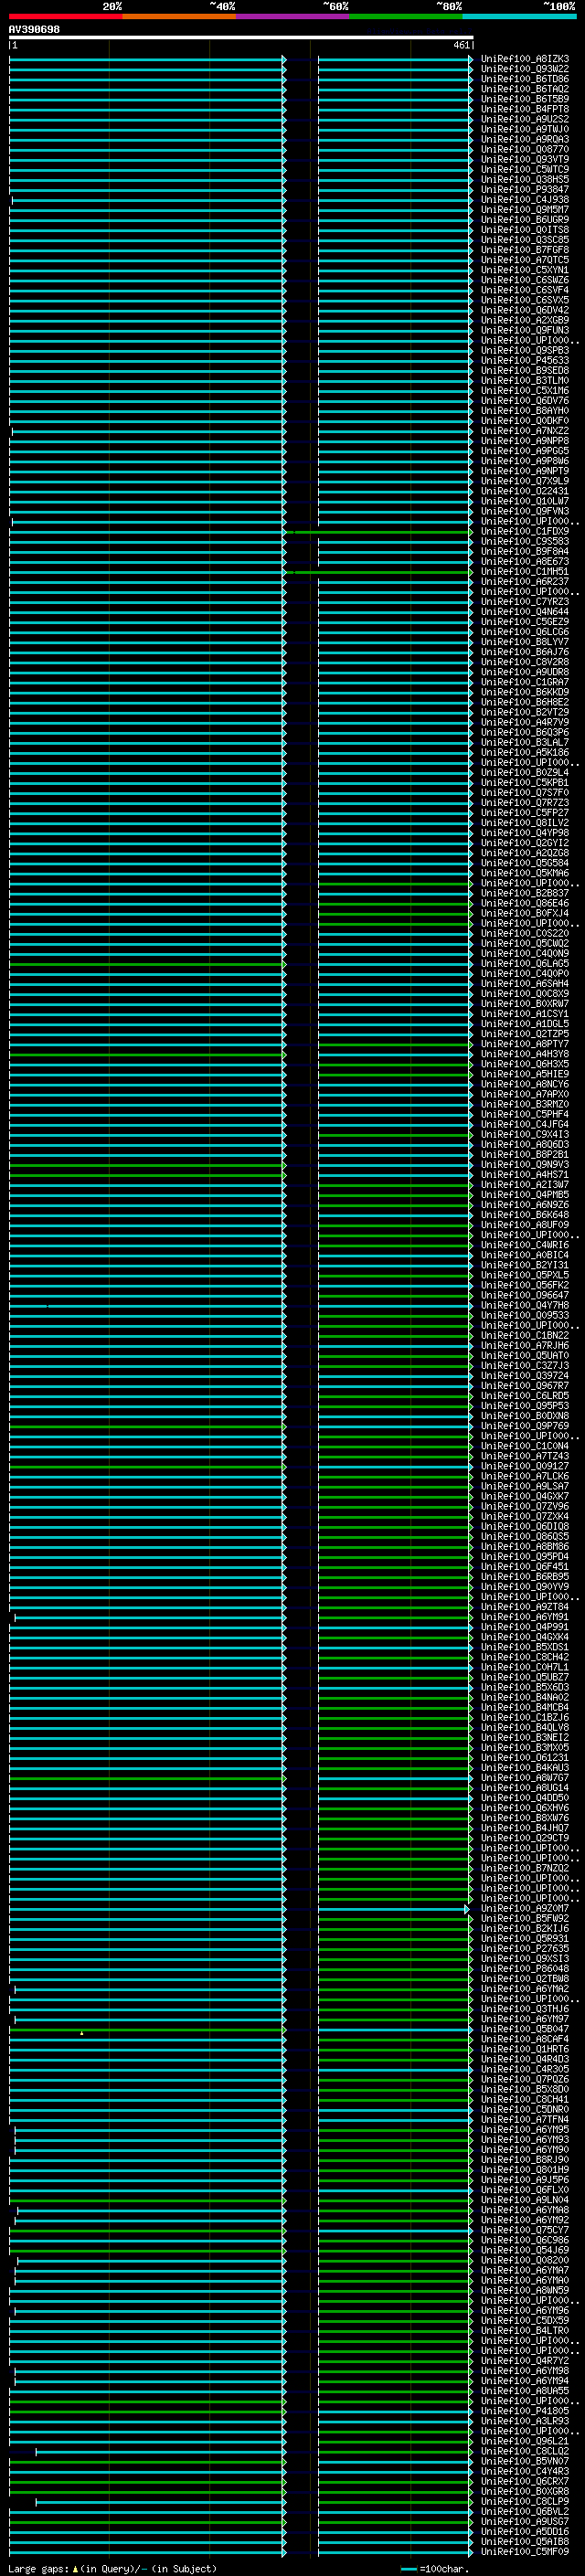Select the UniRef100_A8WN59 label

coord(525,2290)
